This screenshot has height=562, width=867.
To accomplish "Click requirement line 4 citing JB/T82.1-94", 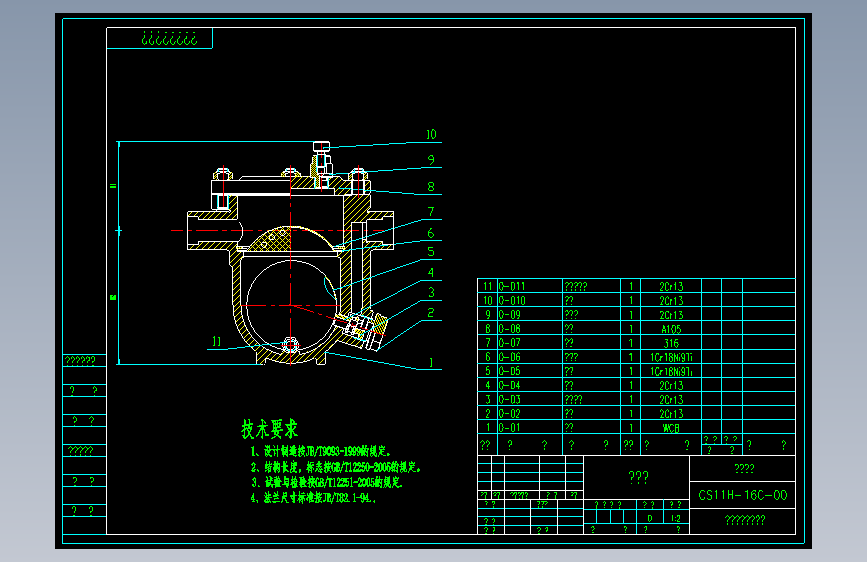I will (x=314, y=498).
